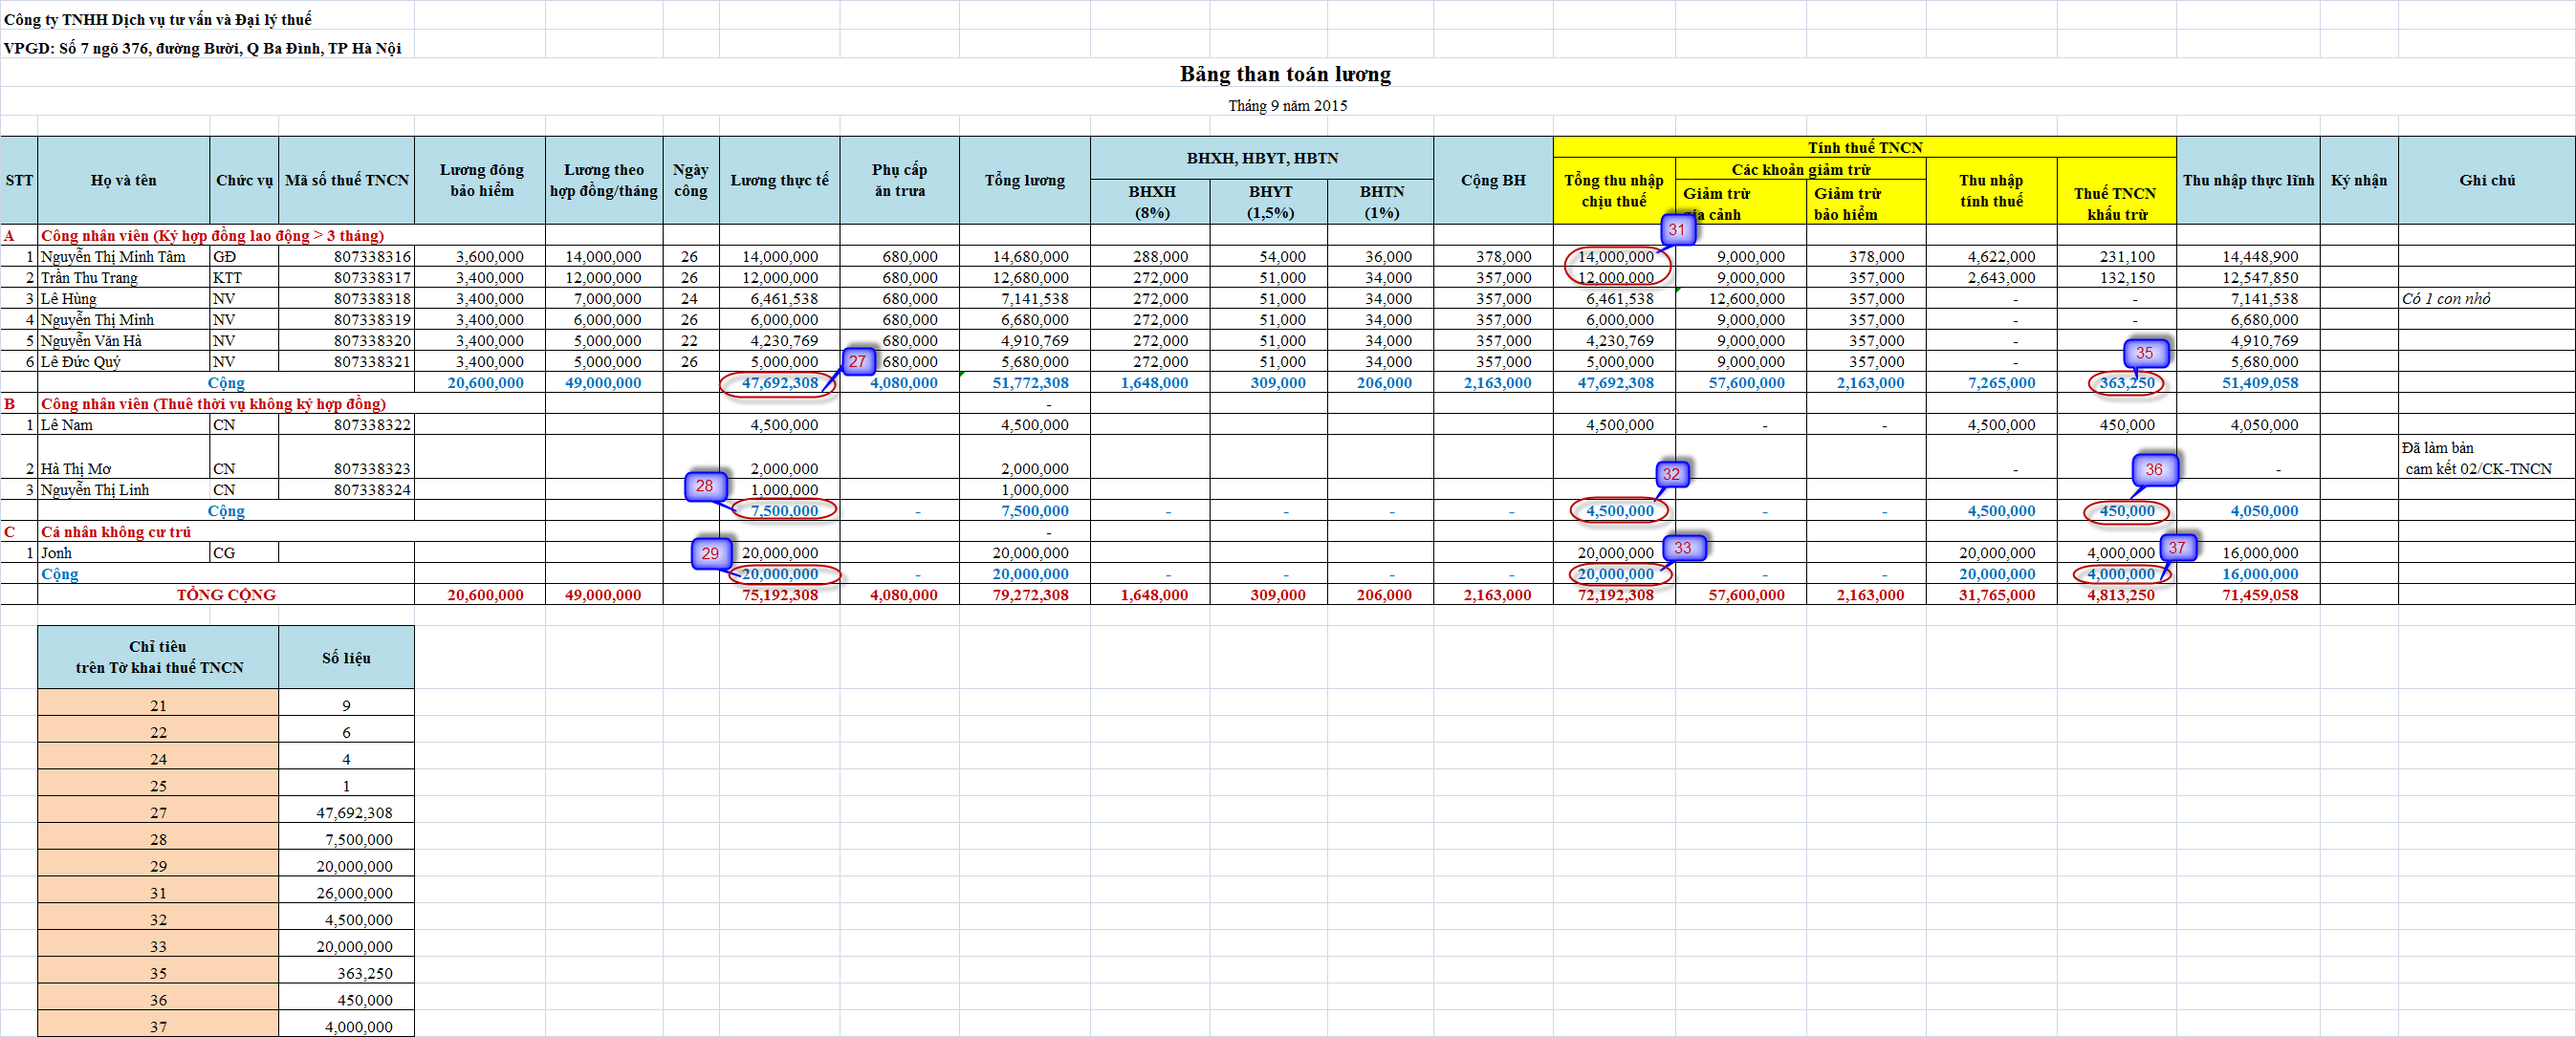The width and height of the screenshot is (2576, 1037).
Task: Click the blue callout marker numbered 31
Action: click(1676, 229)
